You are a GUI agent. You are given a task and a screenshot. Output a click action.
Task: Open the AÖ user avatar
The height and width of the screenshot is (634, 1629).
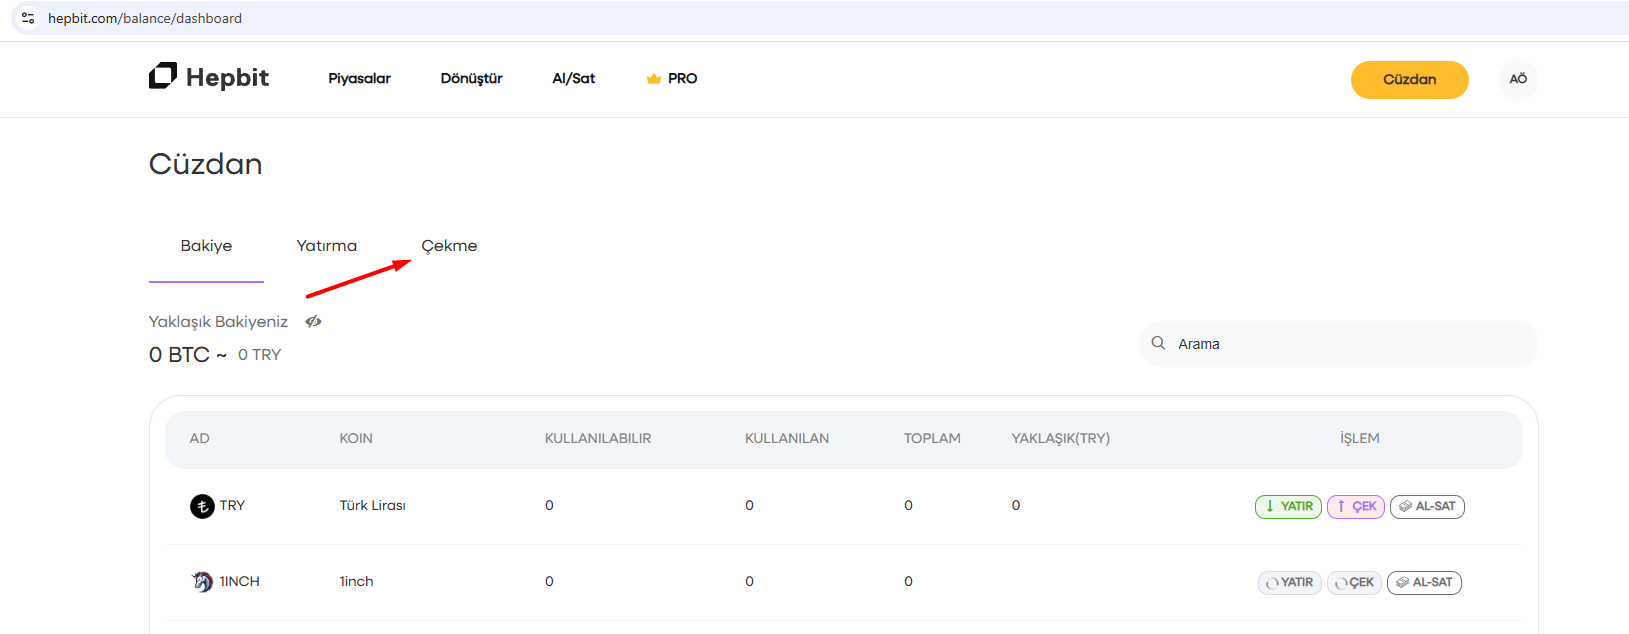pyautogui.click(x=1518, y=79)
